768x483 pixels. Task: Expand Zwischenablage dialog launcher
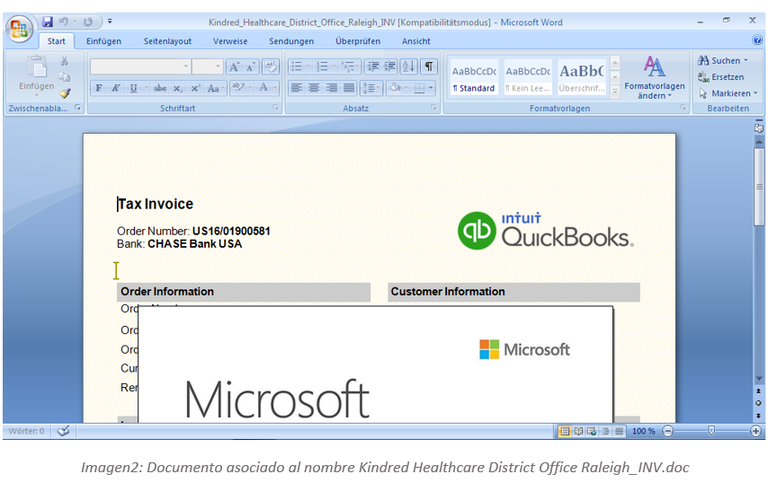click(x=78, y=108)
